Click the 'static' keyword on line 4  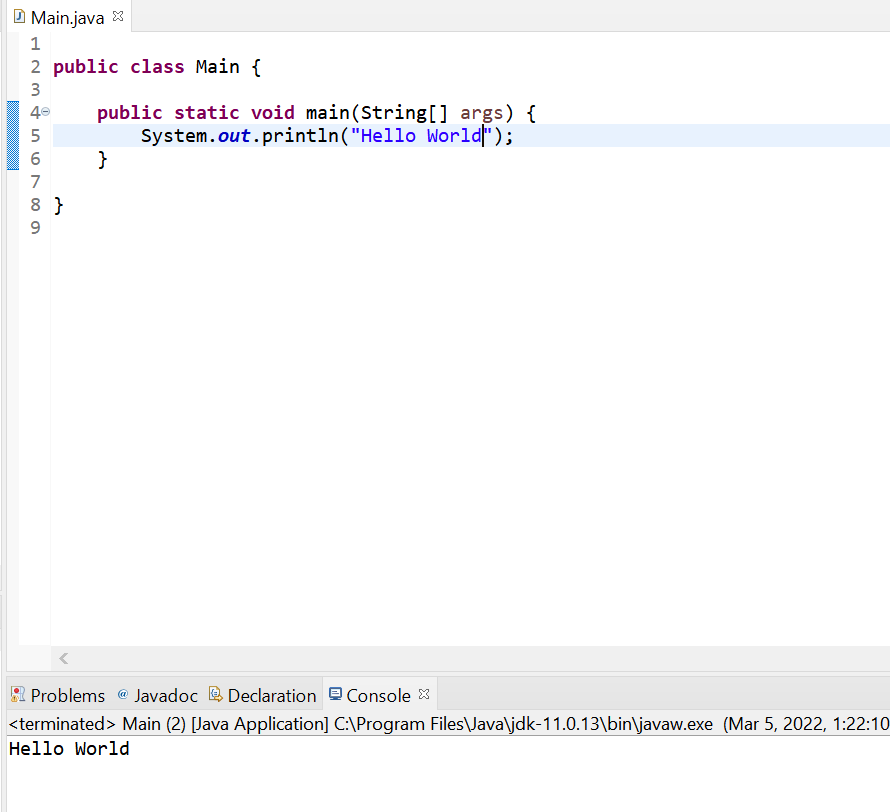[207, 113]
